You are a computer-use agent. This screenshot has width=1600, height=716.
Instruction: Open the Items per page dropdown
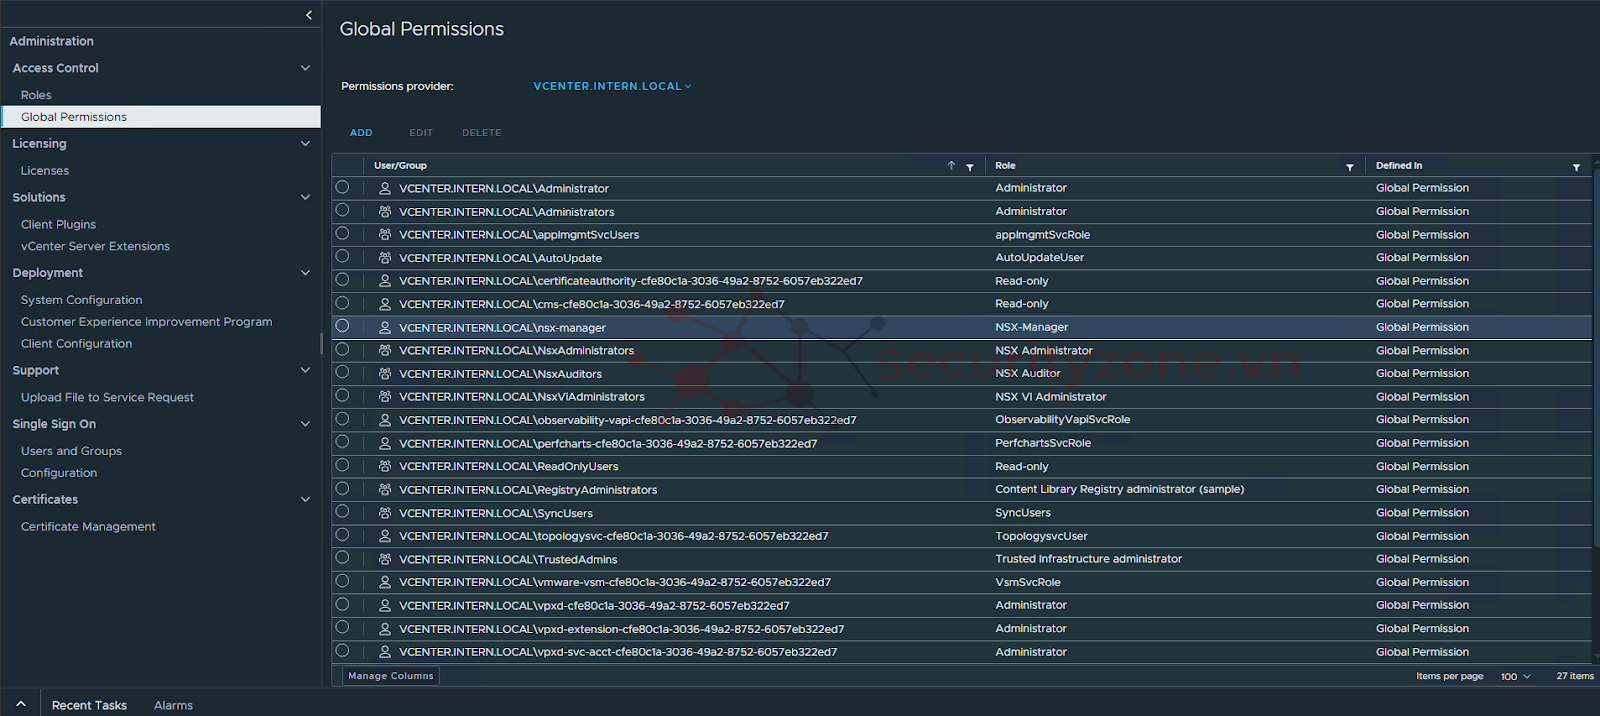pyautogui.click(x=1515, y=677)
